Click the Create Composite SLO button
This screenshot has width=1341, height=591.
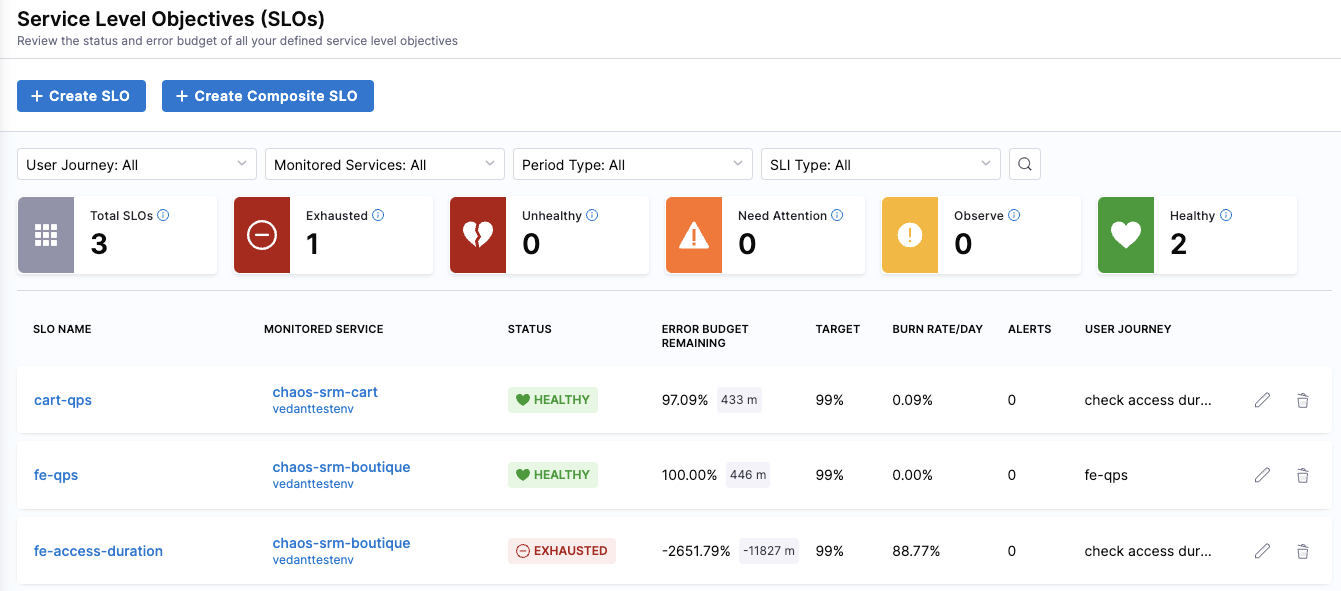[267, 96]
